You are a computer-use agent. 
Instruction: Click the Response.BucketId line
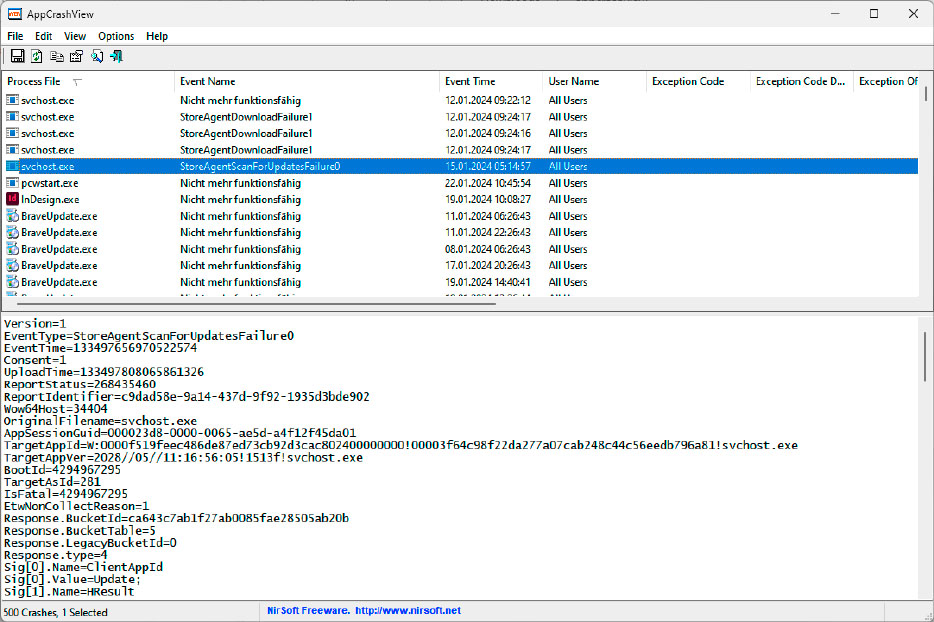[x=176, y=518]
